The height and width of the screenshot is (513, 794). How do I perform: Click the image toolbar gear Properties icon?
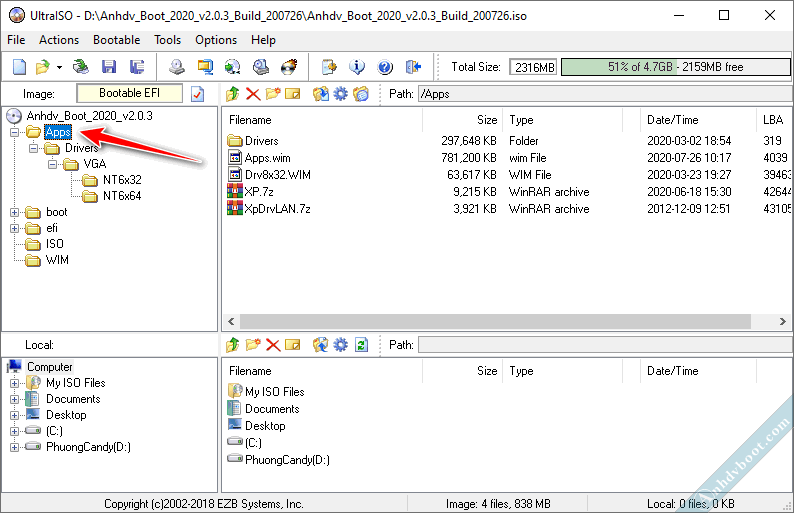(x=341, y=94)
